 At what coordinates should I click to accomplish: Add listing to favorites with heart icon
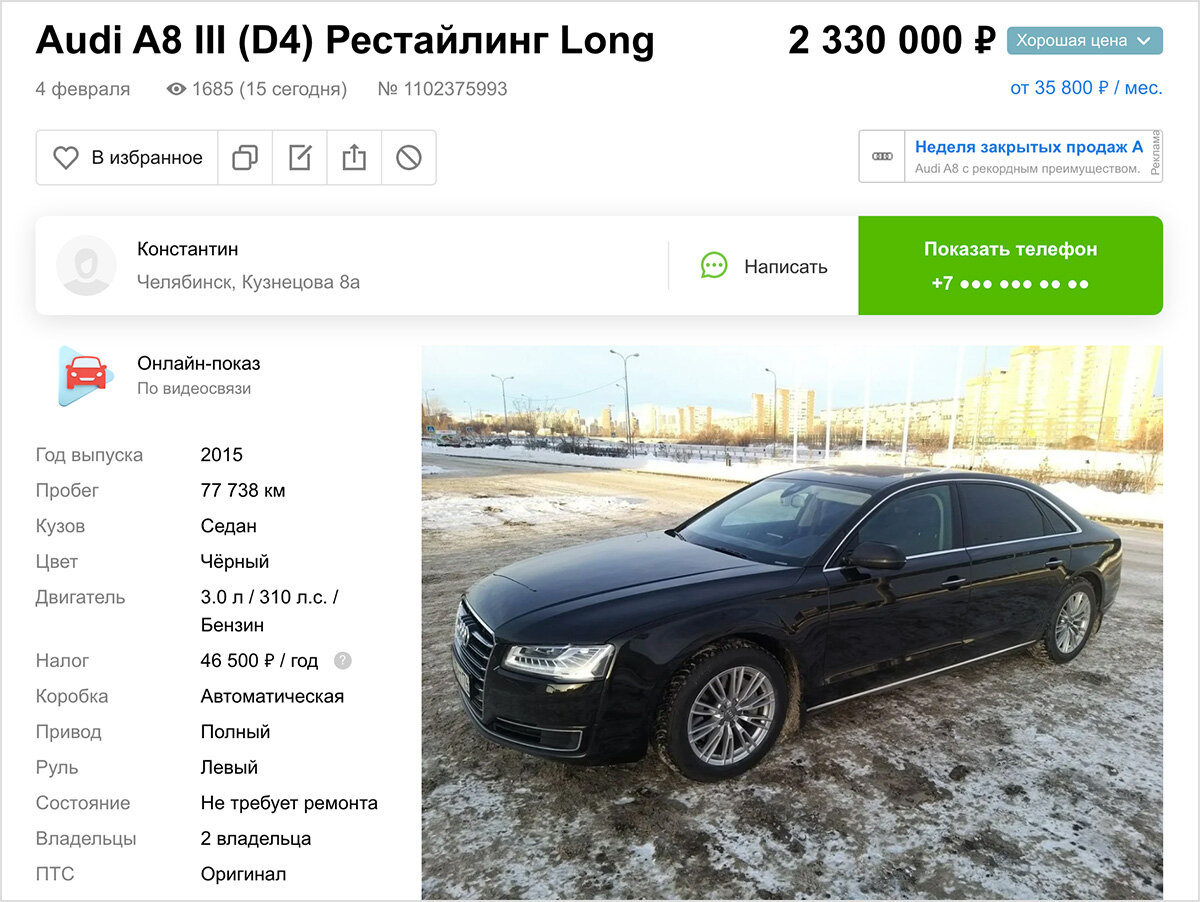tap(66, 158)
